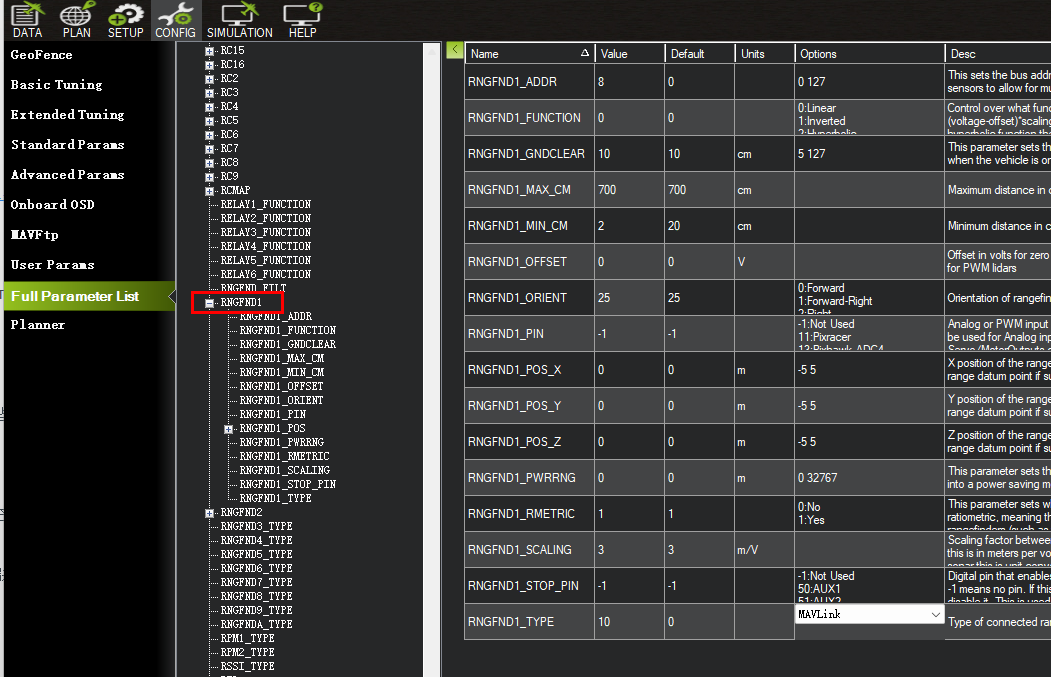Open the GeoFence config page
The height and width of the screenshot is (677, 1051).
click(42, 55)
